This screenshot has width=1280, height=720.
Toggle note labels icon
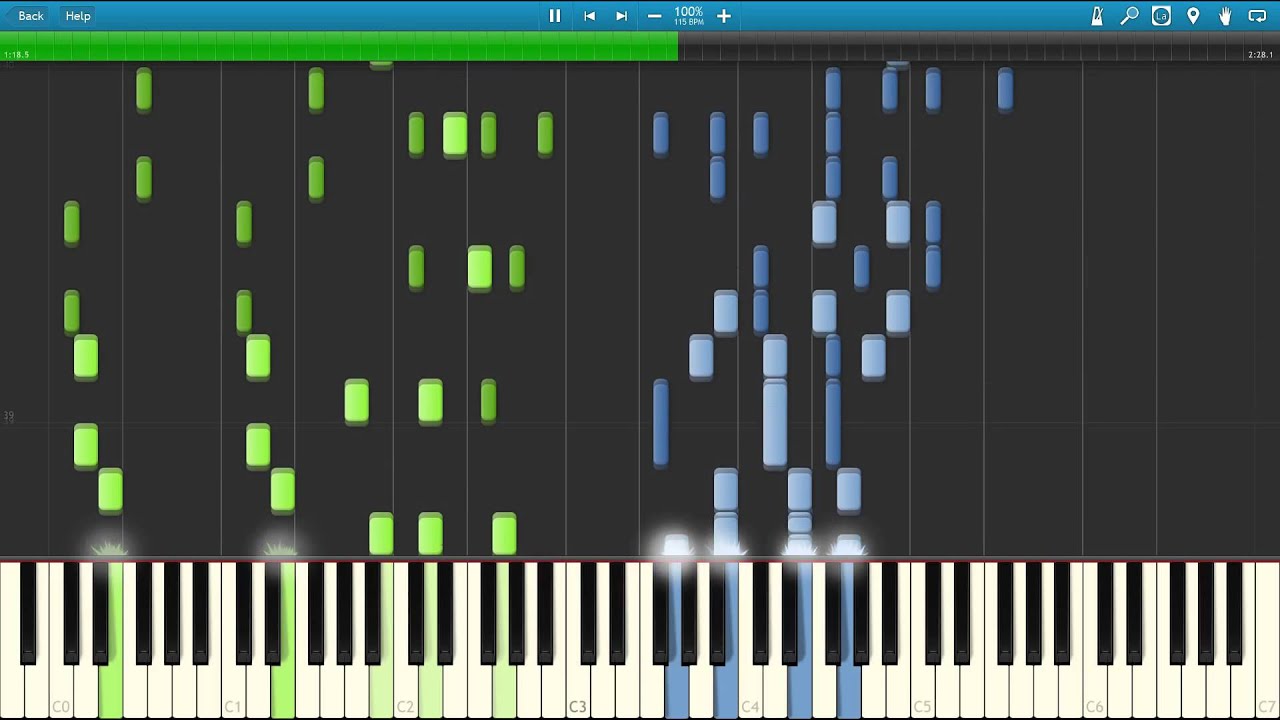pyautogui.click(x=1161, y=16)
